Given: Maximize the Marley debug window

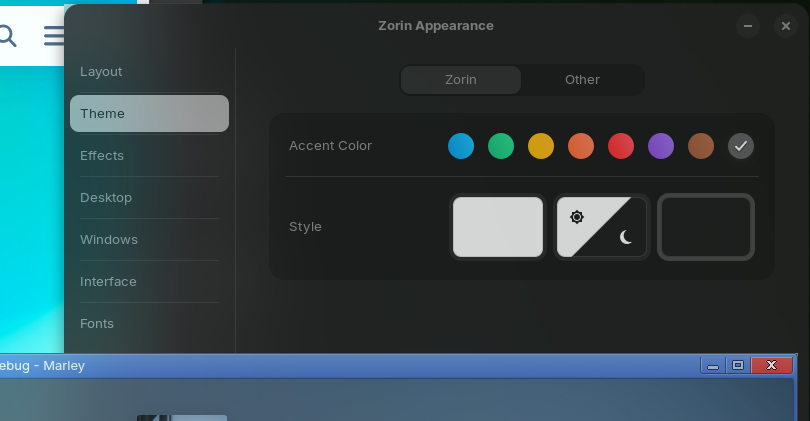Looking at the screenshot, I should (x=738, y=366).
